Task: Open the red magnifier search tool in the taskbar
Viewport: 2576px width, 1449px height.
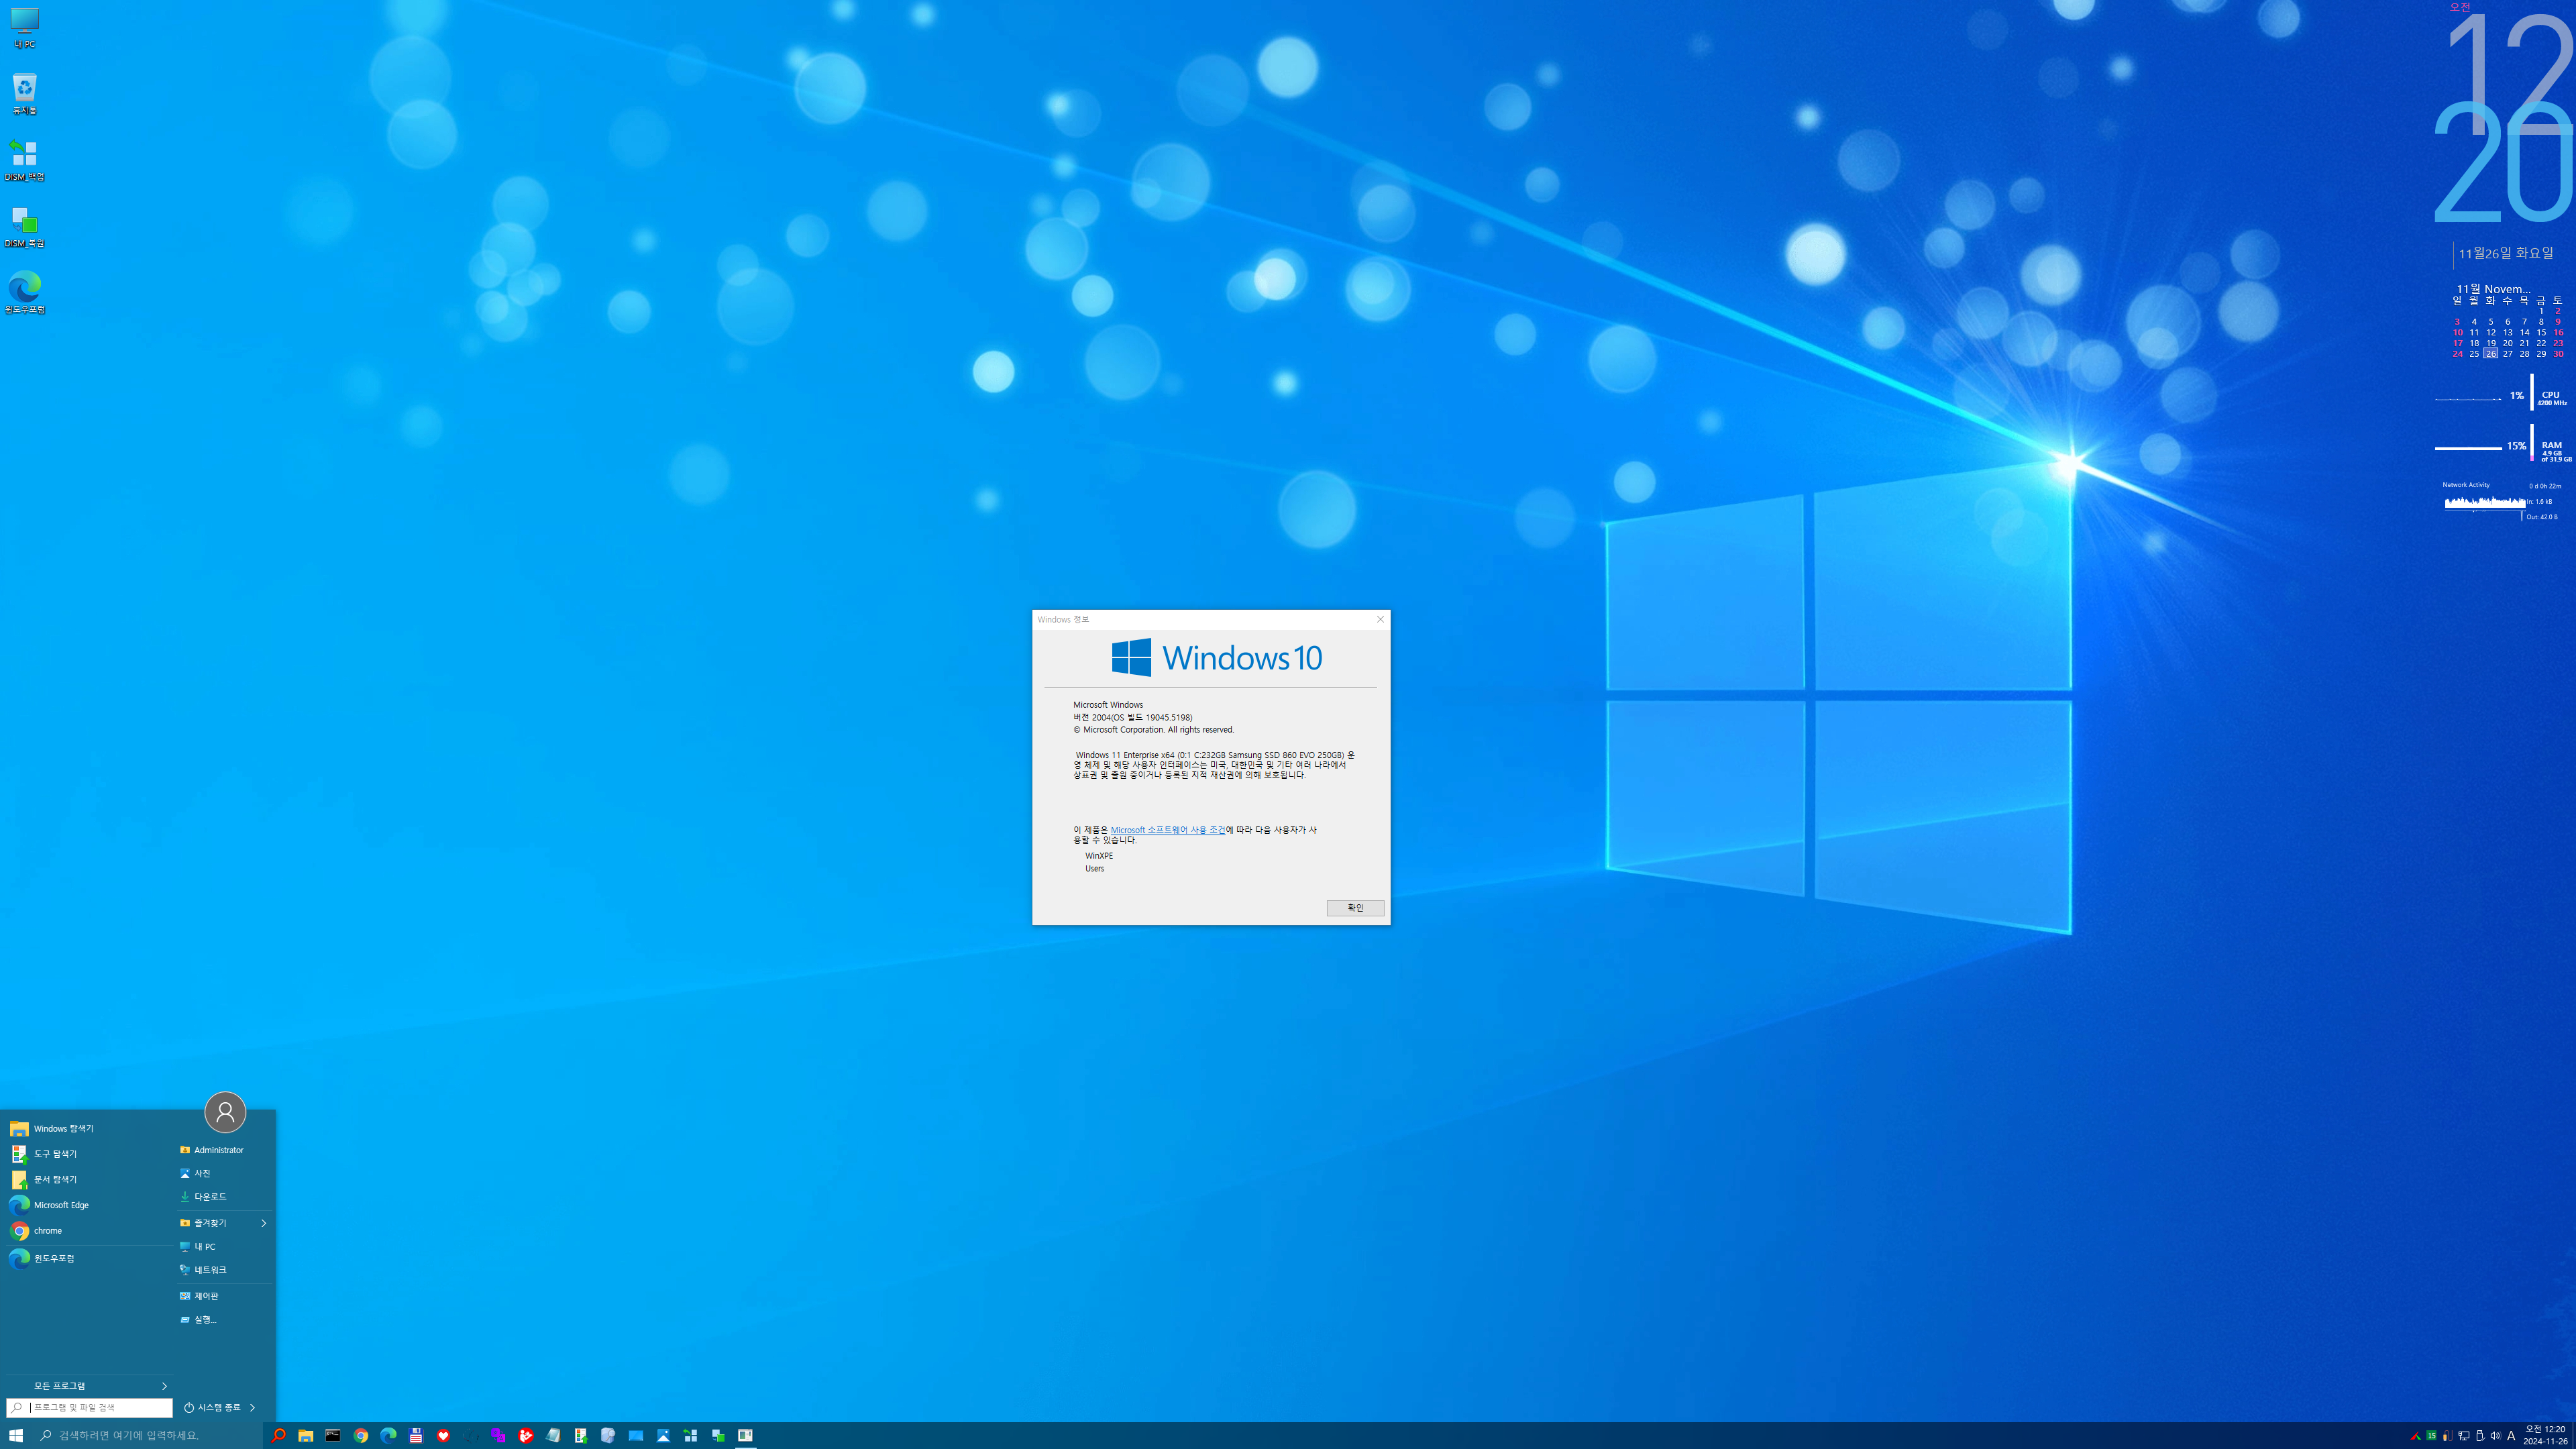Action: [279, 1435]
